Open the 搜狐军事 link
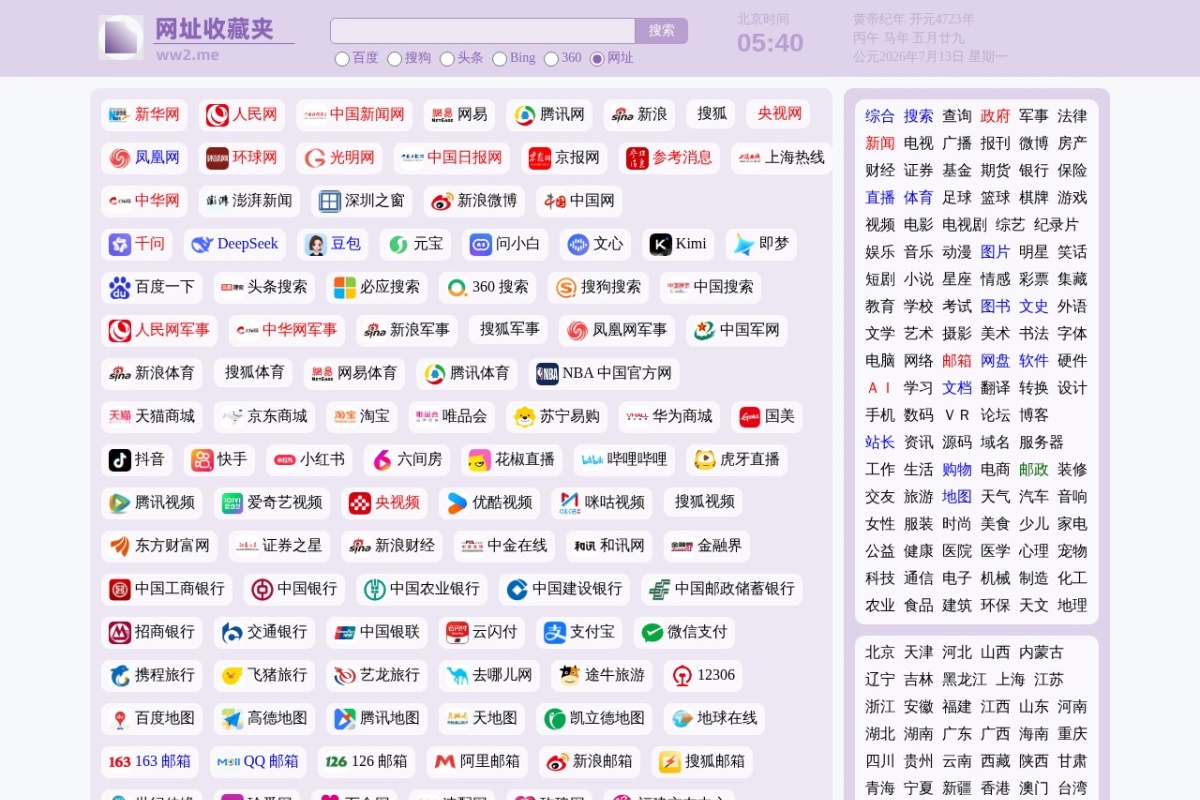Viewport: 1200px width, 800px height. pos(509,329)
